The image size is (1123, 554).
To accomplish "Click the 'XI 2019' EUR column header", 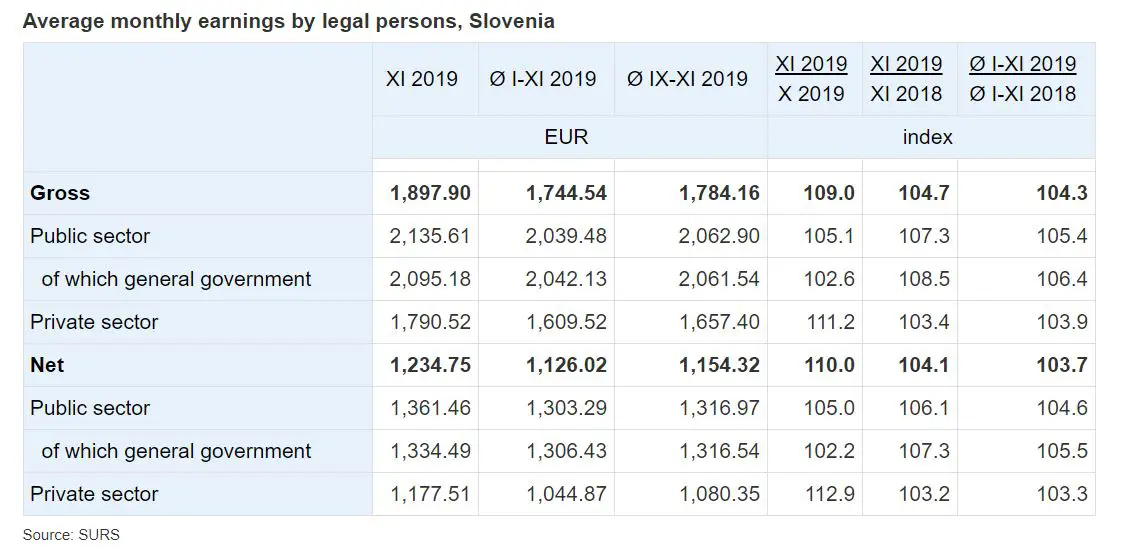I will pyautogui.click(x=422, y=79).
